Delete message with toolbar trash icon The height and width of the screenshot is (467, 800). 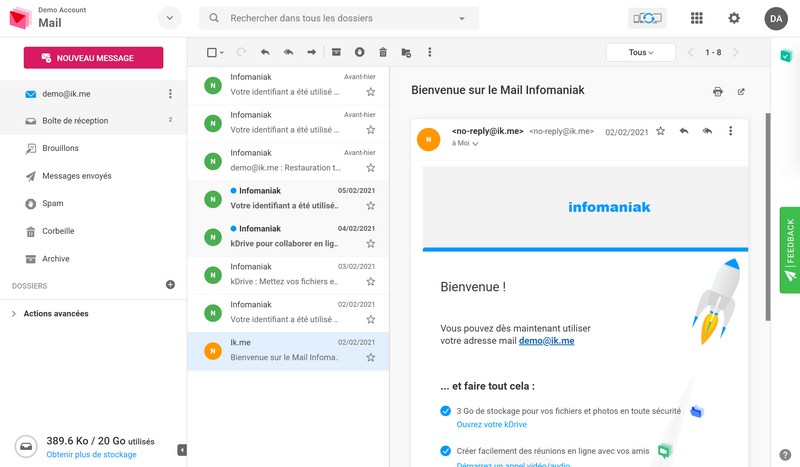(x=383, y=52)
